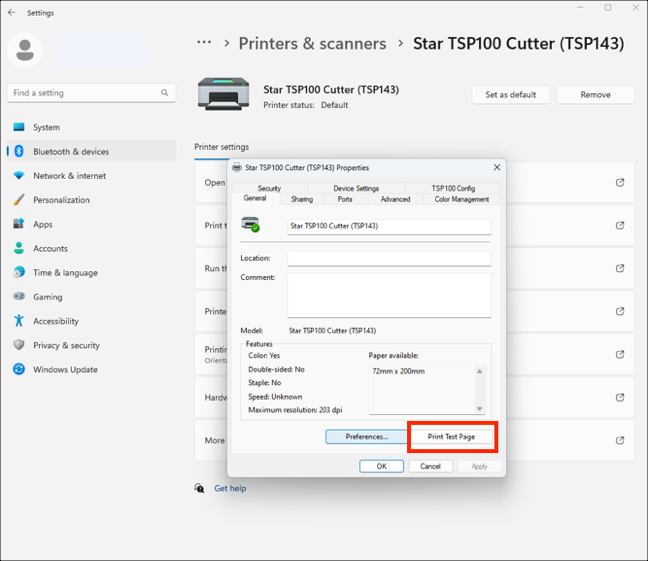648x561 pixels.
Task: Switch to the Color Management tab
Action: point(462,199)
